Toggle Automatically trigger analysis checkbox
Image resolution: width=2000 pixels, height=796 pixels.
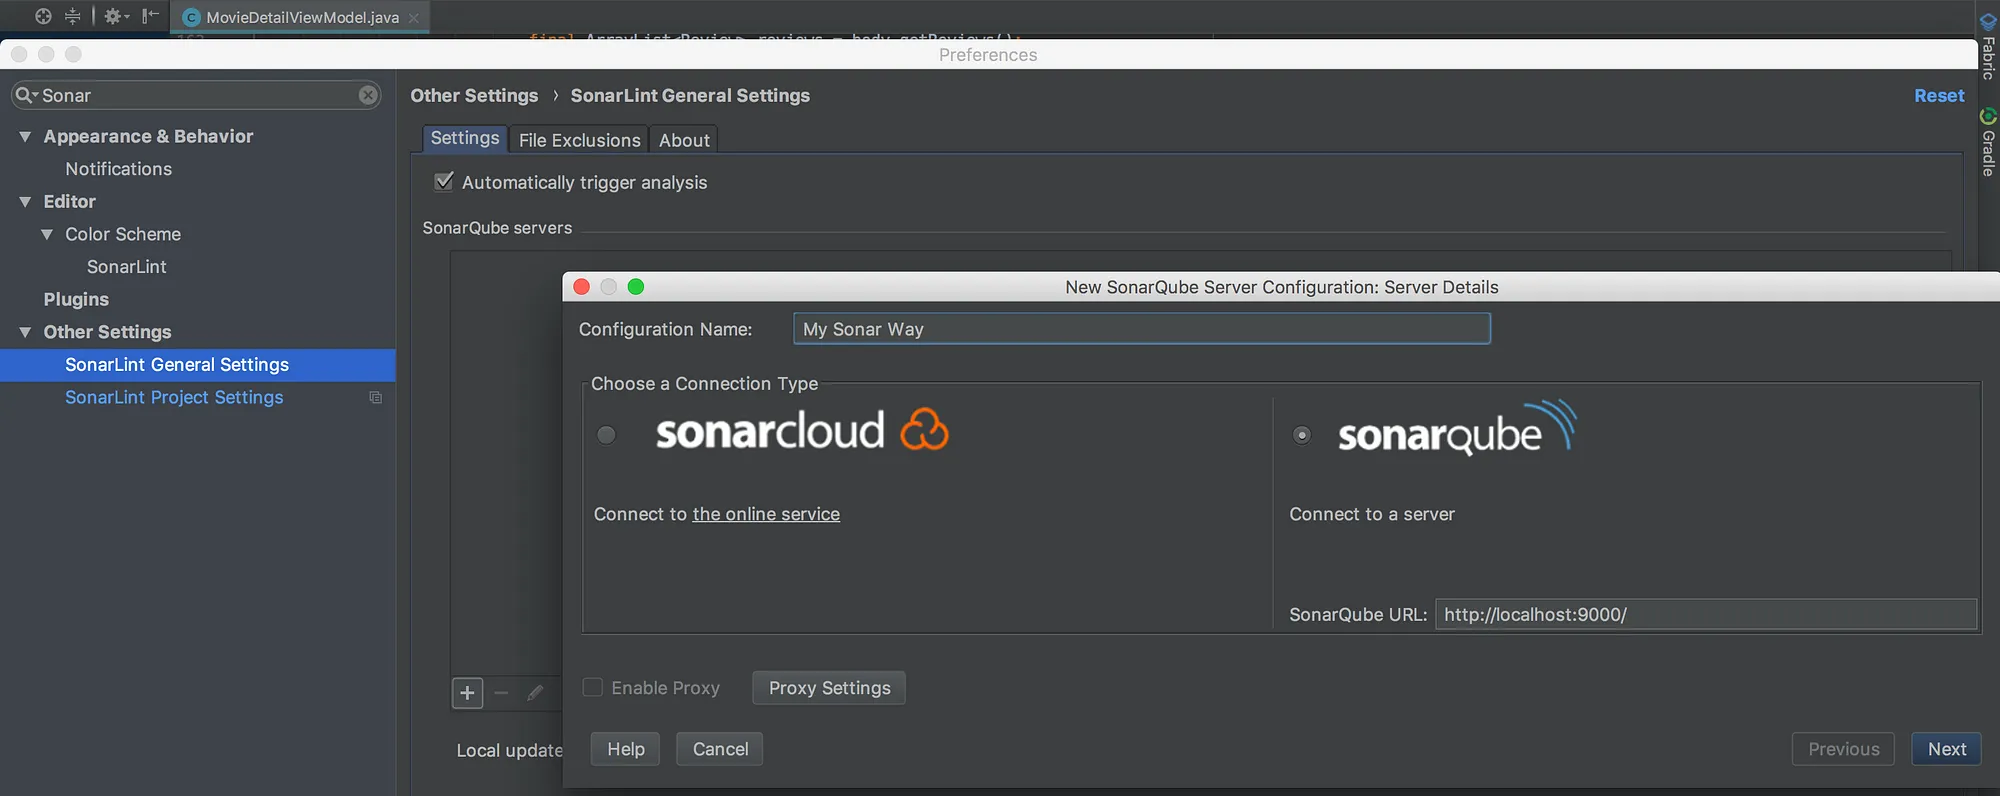click(x=444, y=182)
